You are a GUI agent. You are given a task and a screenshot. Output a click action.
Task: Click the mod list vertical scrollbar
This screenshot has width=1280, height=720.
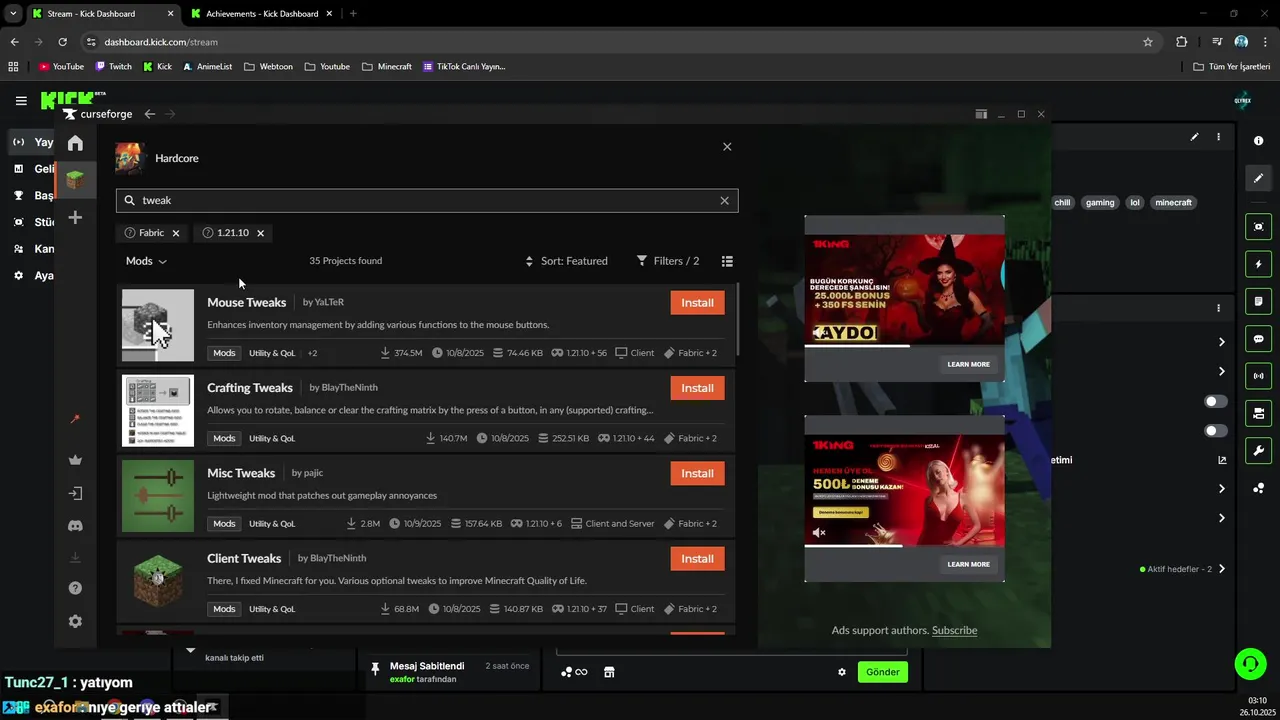click(738, 320)
